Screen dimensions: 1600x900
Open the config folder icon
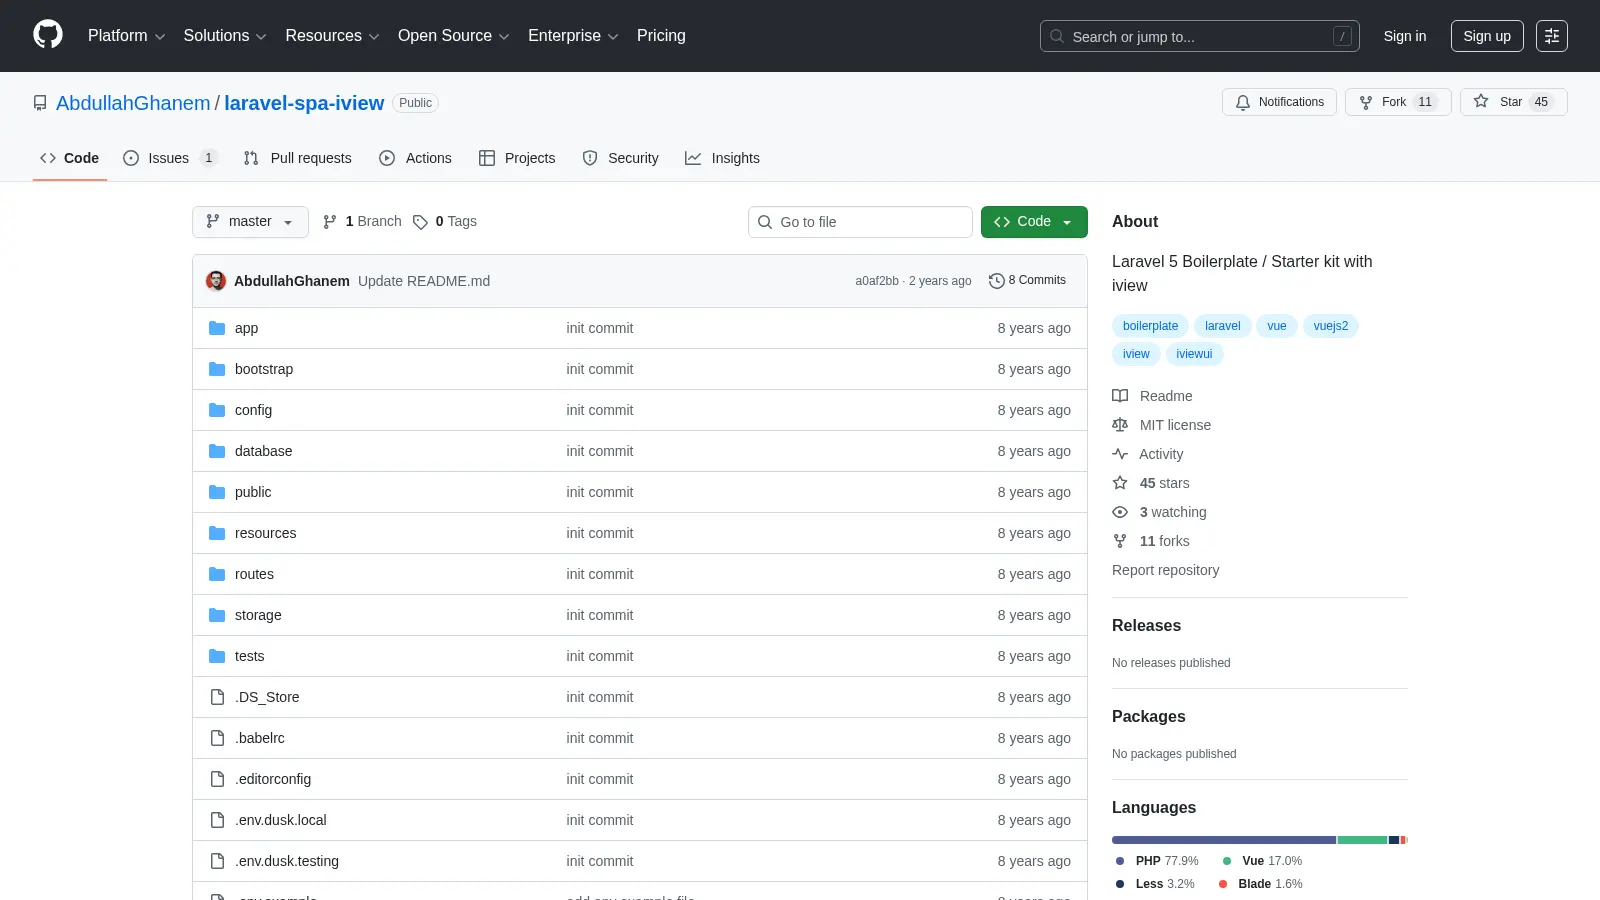217,410
